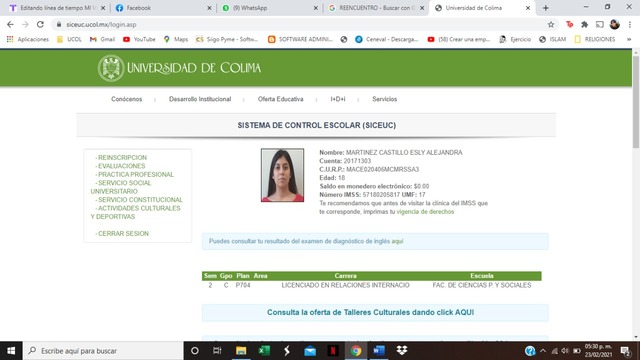The image size is (640, 360).
Task: Click the student profile photo
Action: coord(282,175)
